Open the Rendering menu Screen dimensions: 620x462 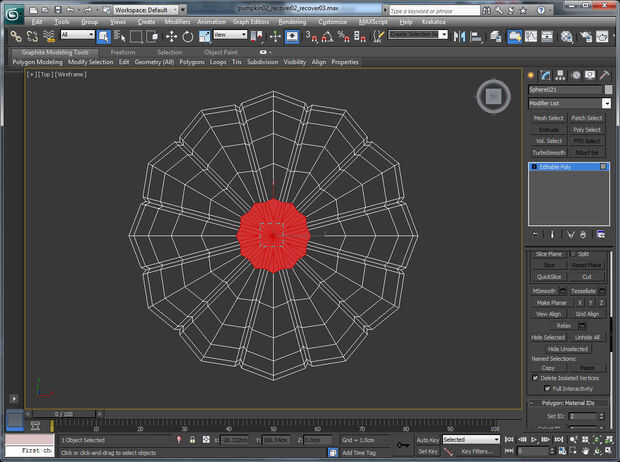click(293, 20)
